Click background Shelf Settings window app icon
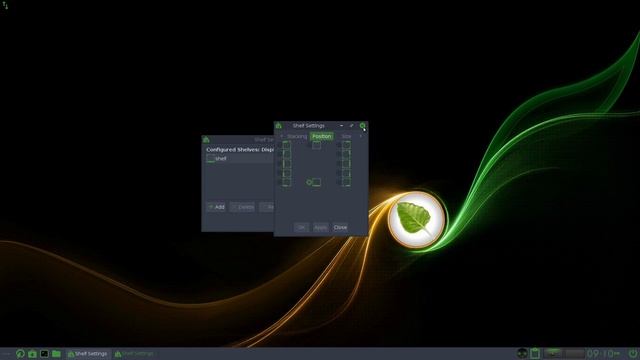 pyautogui.click(x=206, y=140)
